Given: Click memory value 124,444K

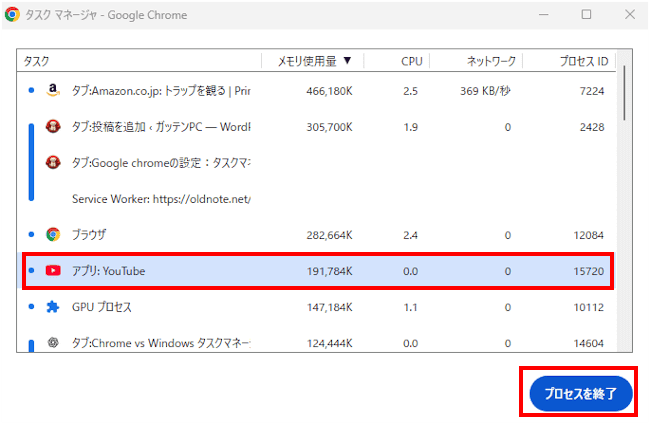Looking at the screenshot, I should tap(329, 343).
